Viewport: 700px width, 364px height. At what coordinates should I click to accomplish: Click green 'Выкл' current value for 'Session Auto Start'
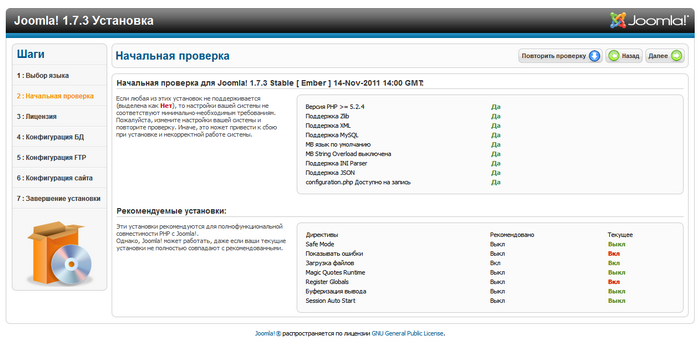point(617,301)
